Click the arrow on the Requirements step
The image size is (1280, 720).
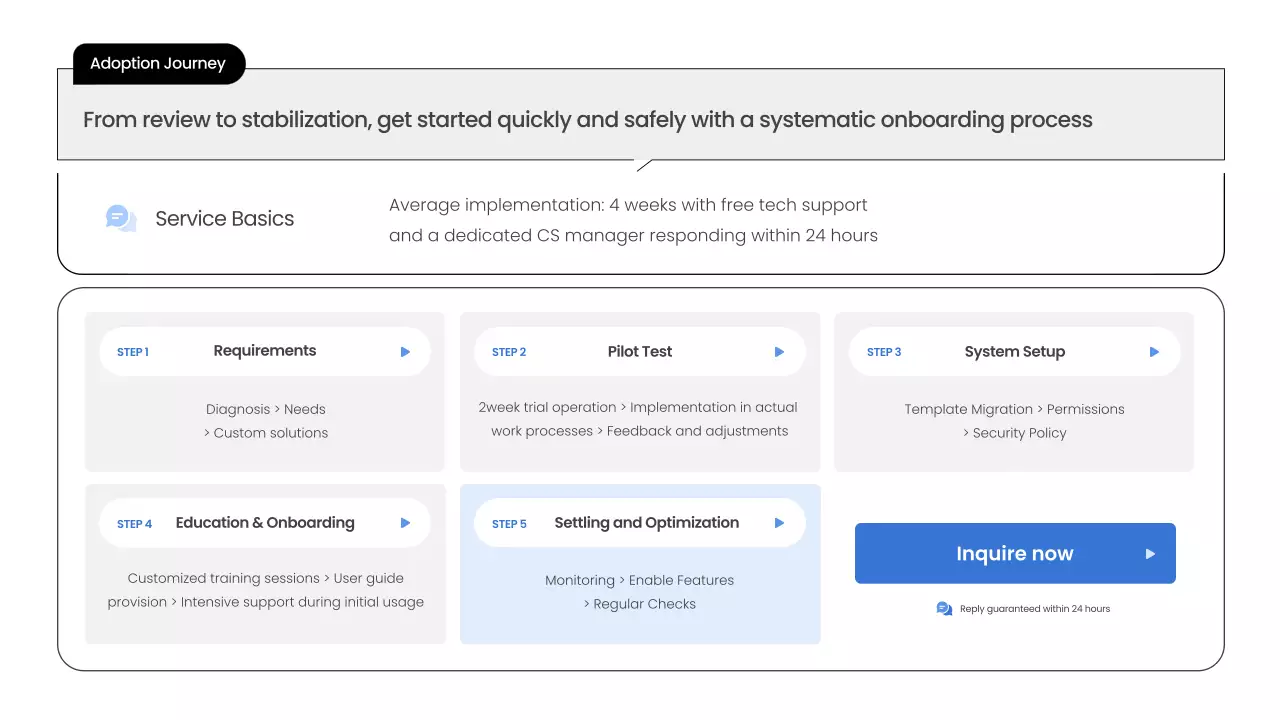(405, 352)
